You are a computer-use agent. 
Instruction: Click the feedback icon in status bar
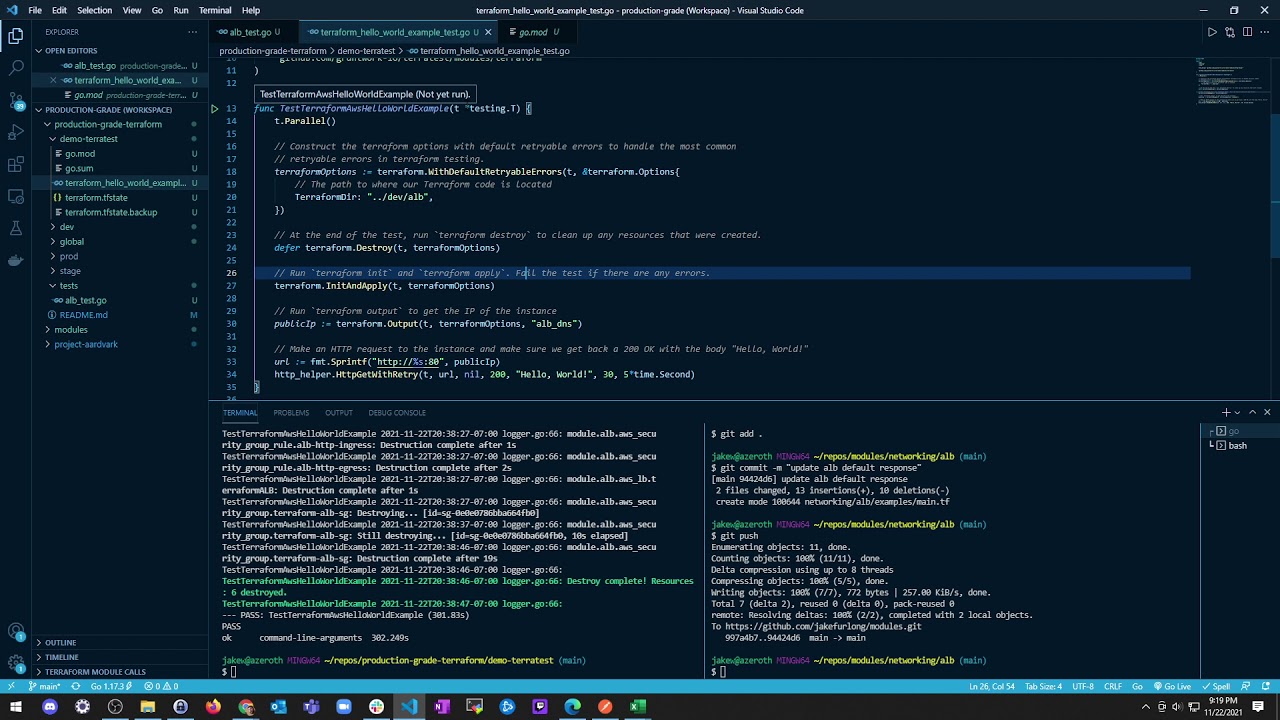click(x=1248, y=687)
